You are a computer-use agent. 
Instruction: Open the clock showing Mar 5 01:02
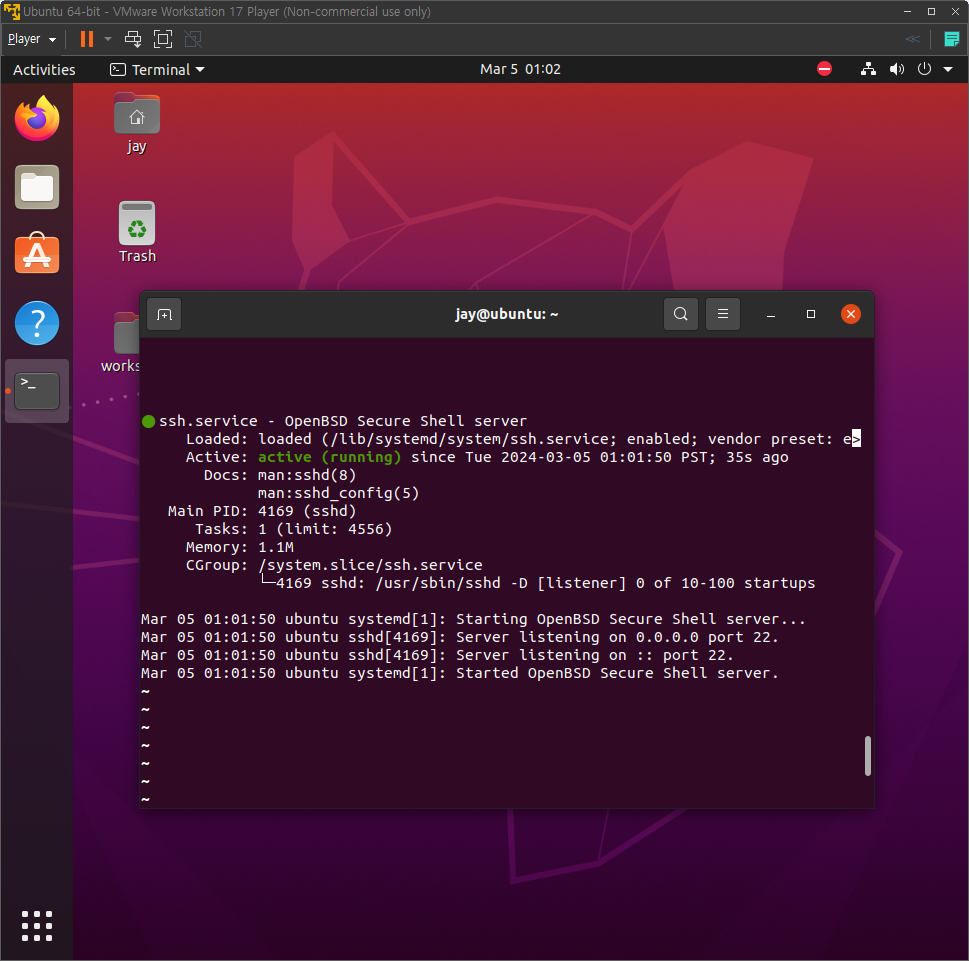coord(520,69)
